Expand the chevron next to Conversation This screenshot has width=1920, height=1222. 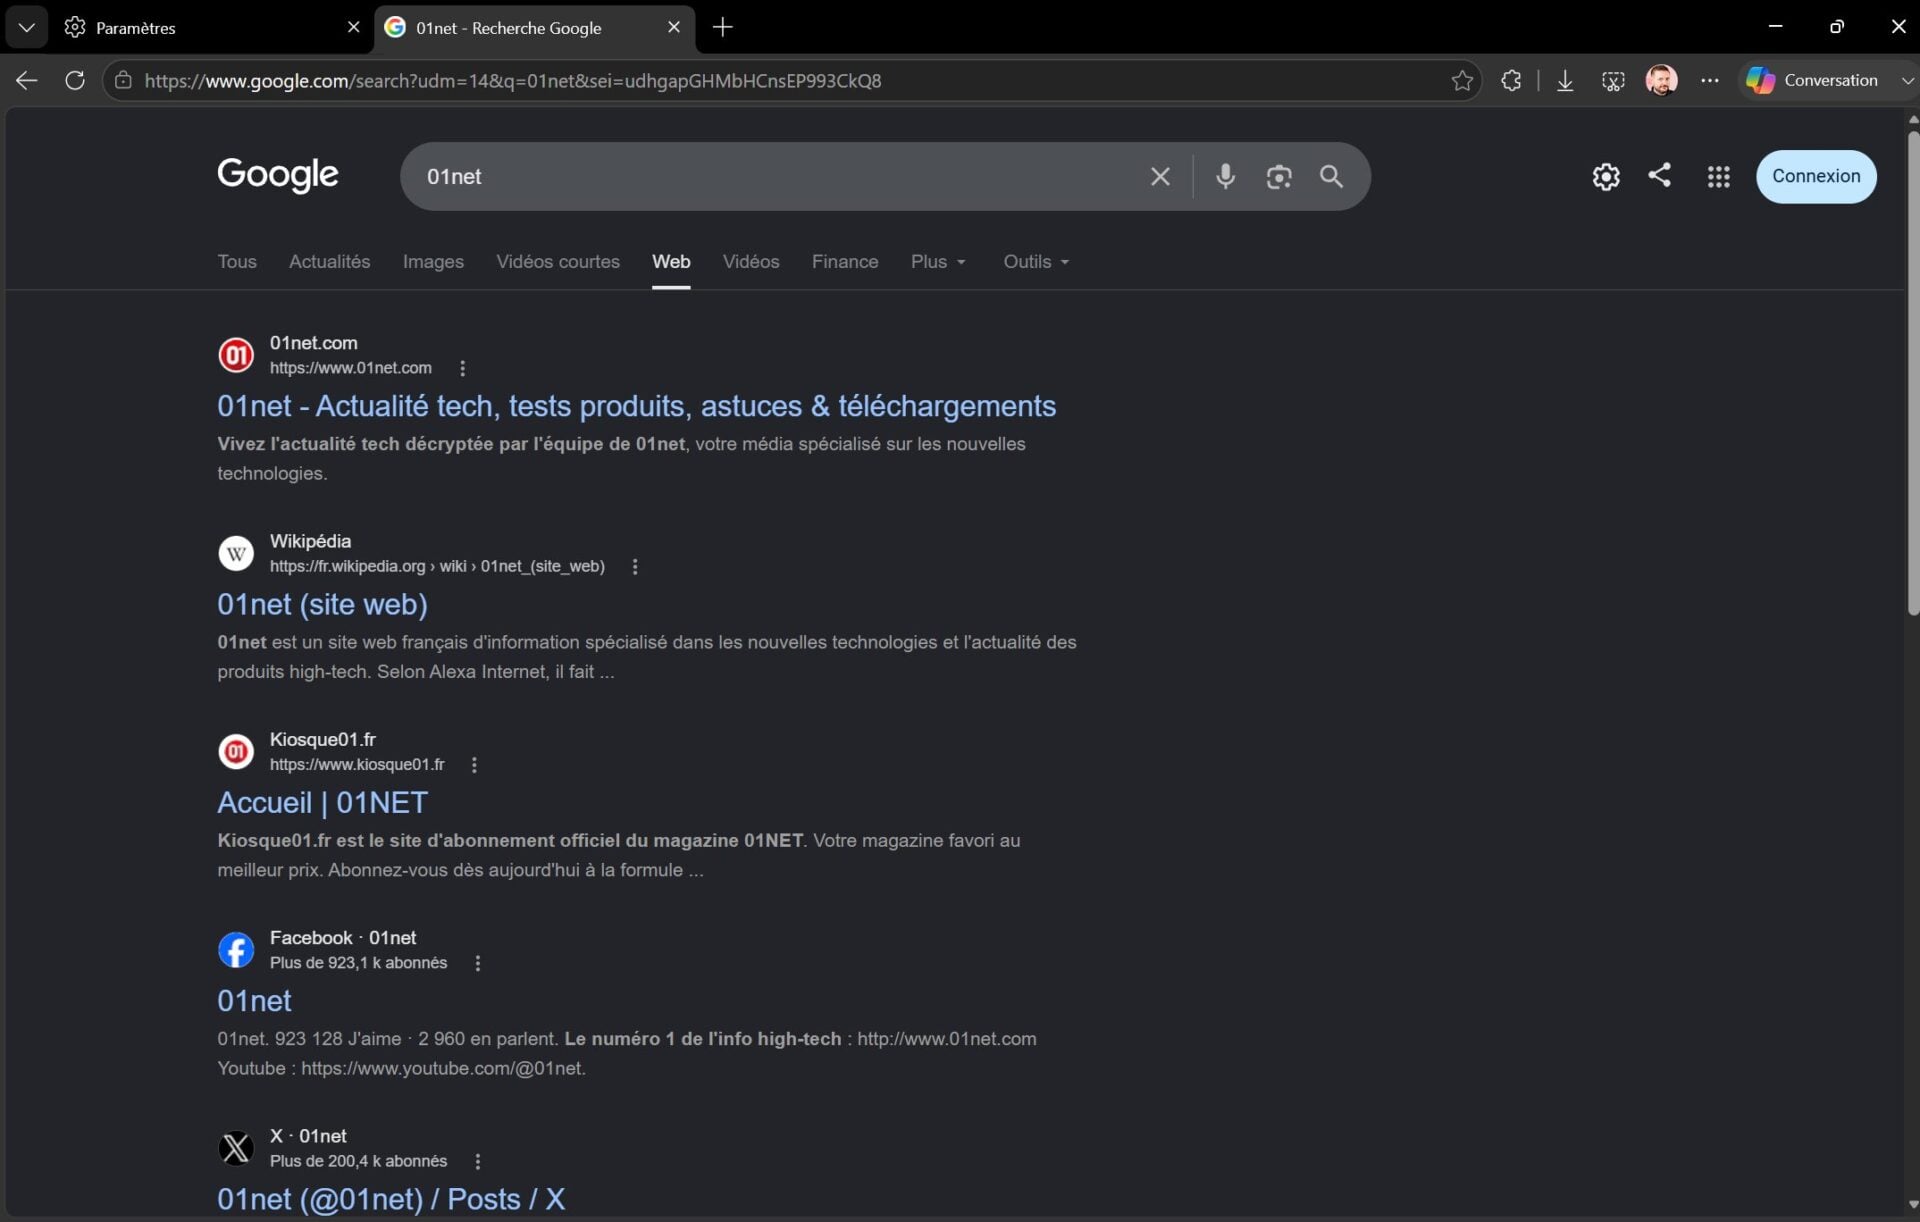(1906, 80)
